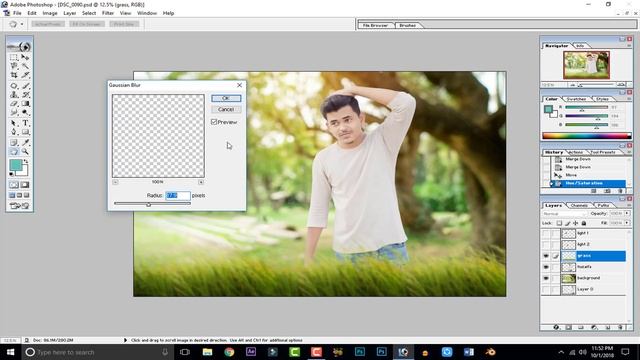
Task: Show the Layer 0 layer
Action: 546,289
